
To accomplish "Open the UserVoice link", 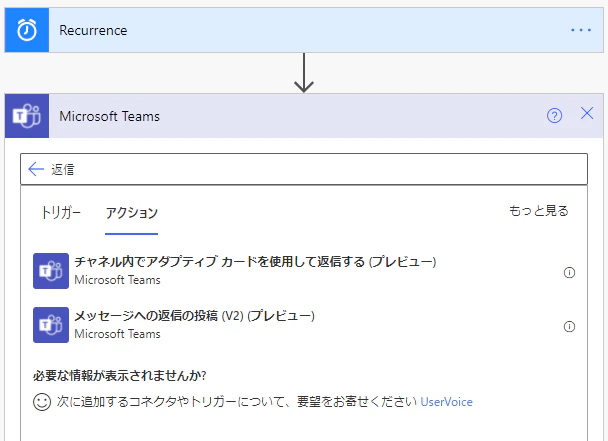I will point(446,402).
